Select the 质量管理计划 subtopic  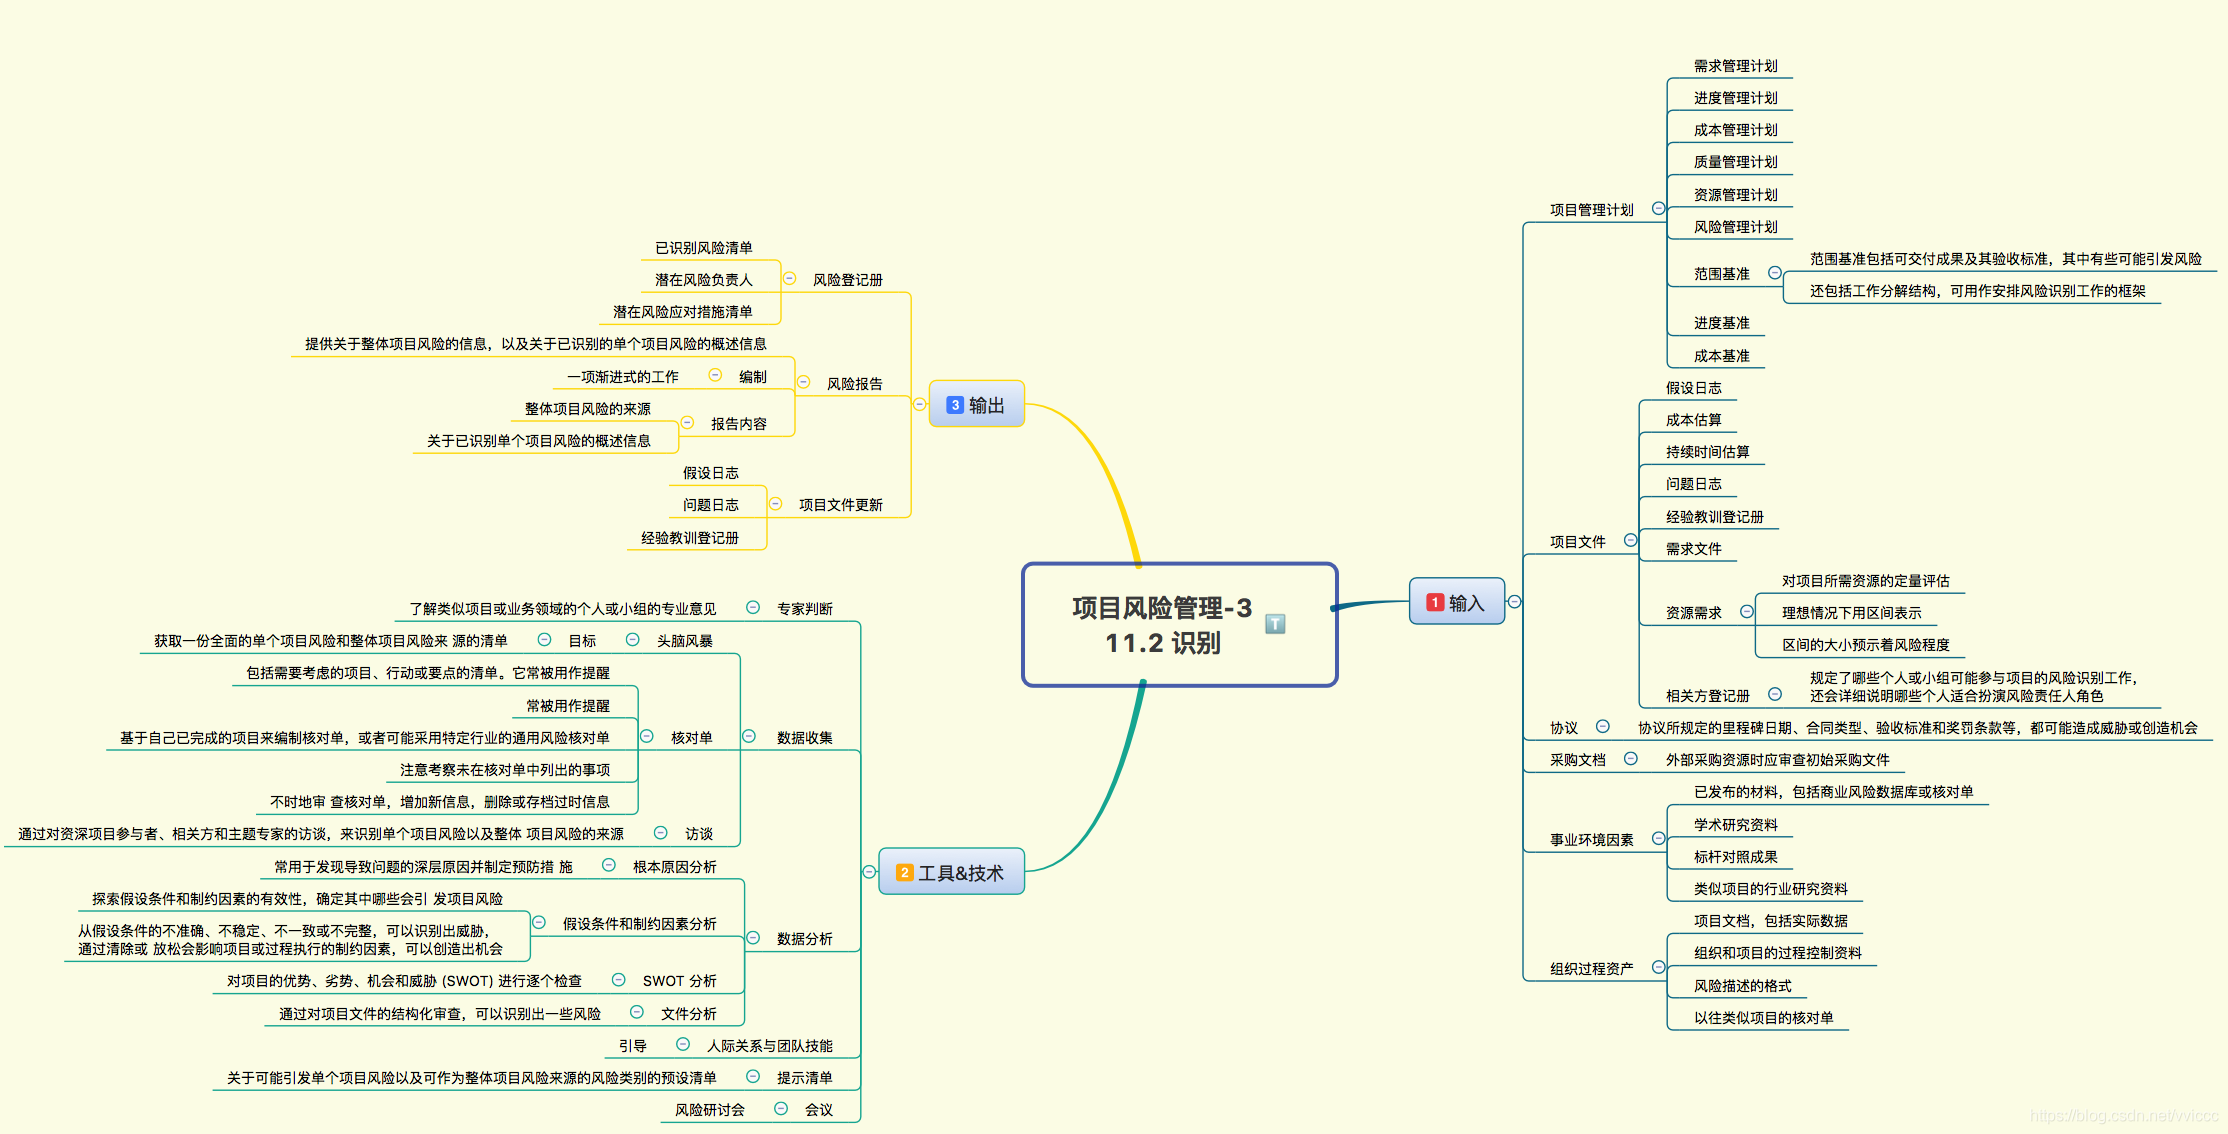coord(1735,162)
